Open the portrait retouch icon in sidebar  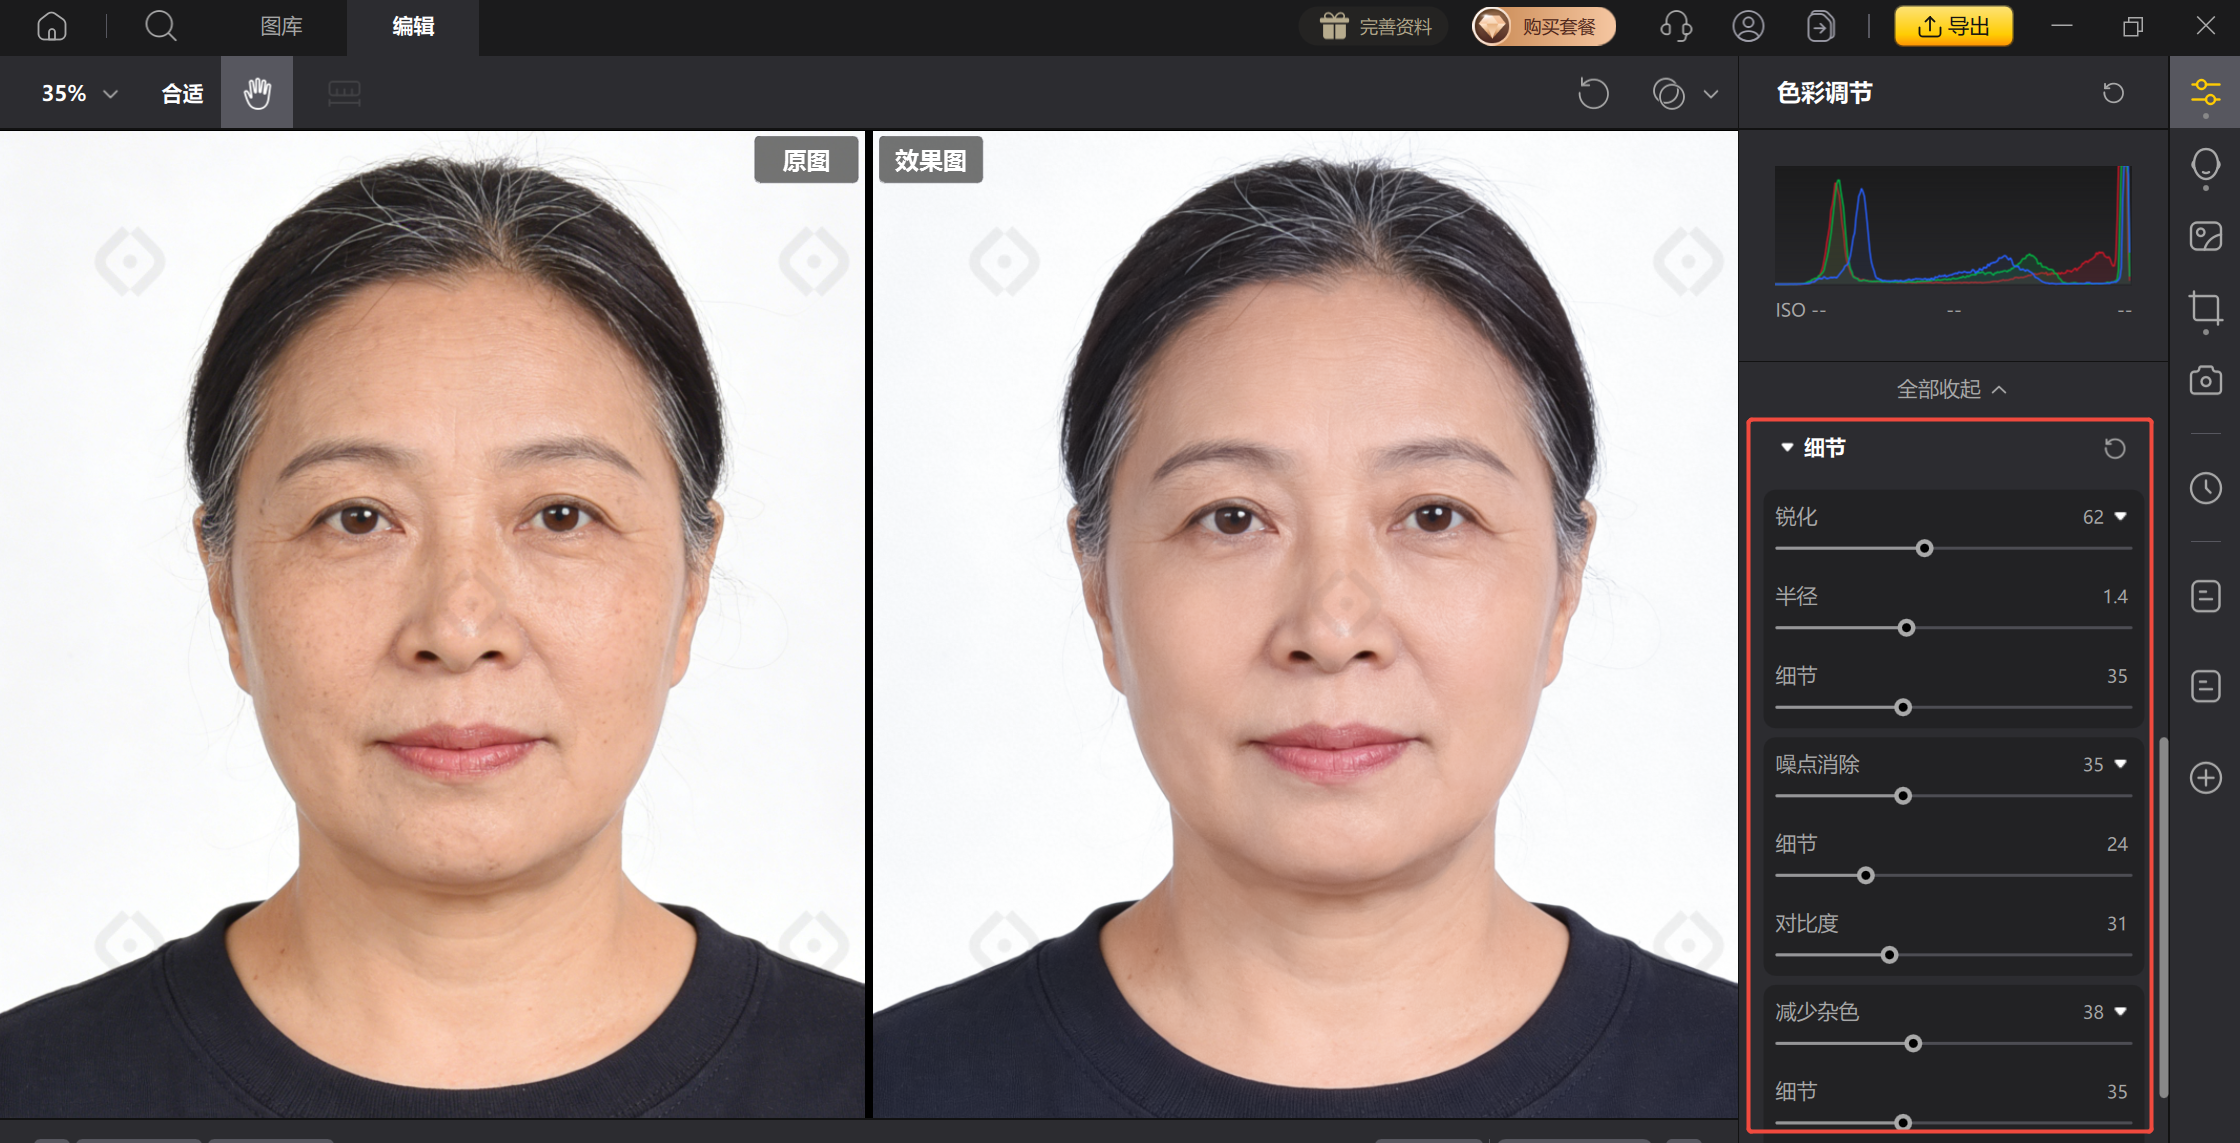2205,165
